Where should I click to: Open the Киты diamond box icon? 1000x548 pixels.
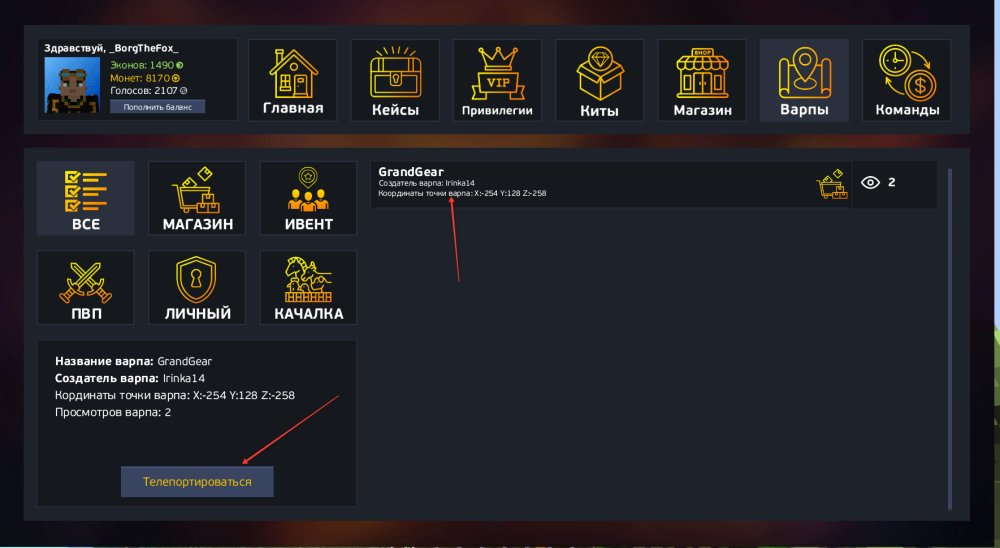click(599, 80)
